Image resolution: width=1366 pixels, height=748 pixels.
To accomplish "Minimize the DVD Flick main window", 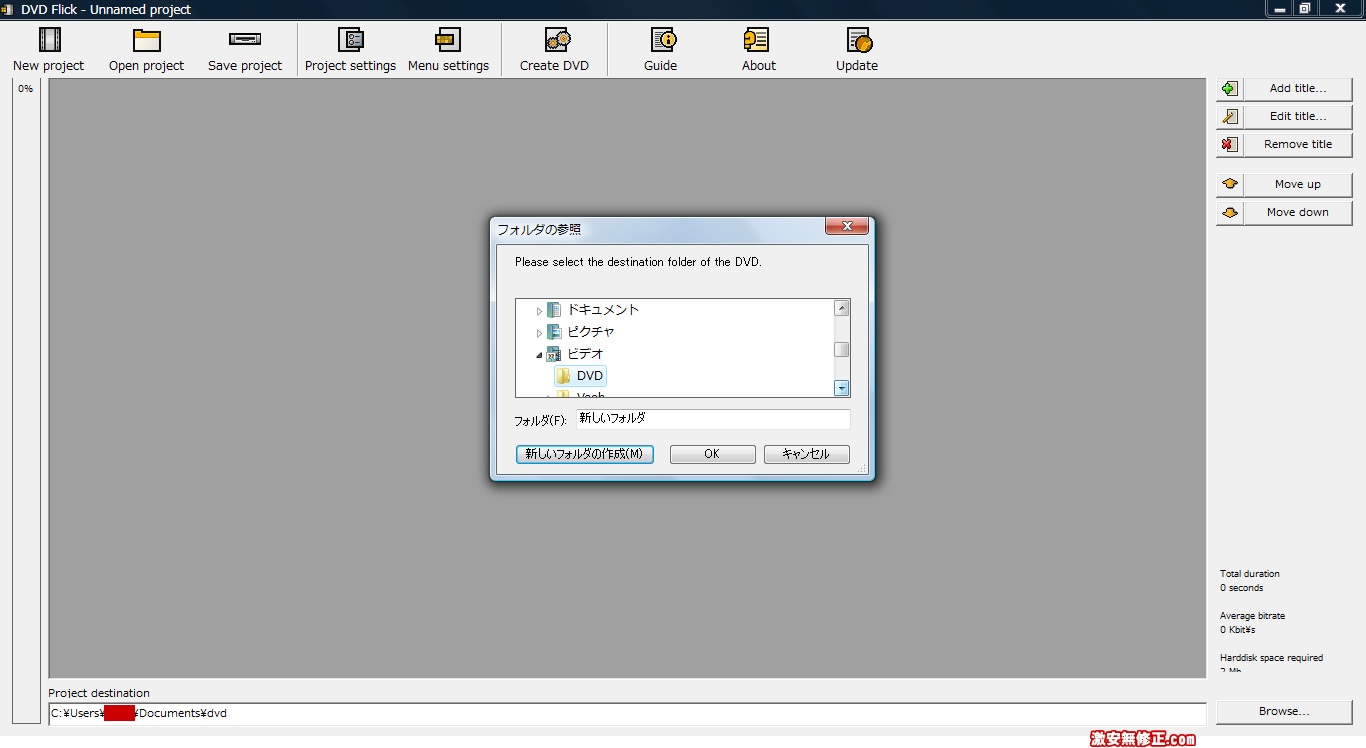I will pyautogui.click(x=1279, y=8).
